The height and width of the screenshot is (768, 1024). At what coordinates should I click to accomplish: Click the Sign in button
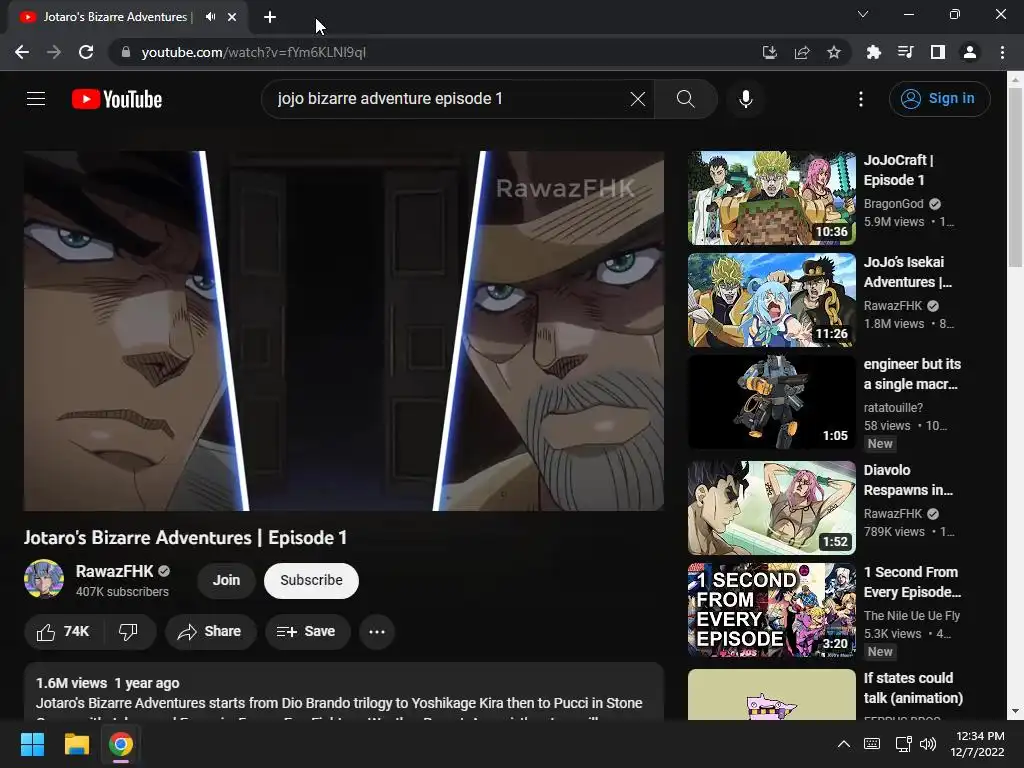tap(939, 99)
